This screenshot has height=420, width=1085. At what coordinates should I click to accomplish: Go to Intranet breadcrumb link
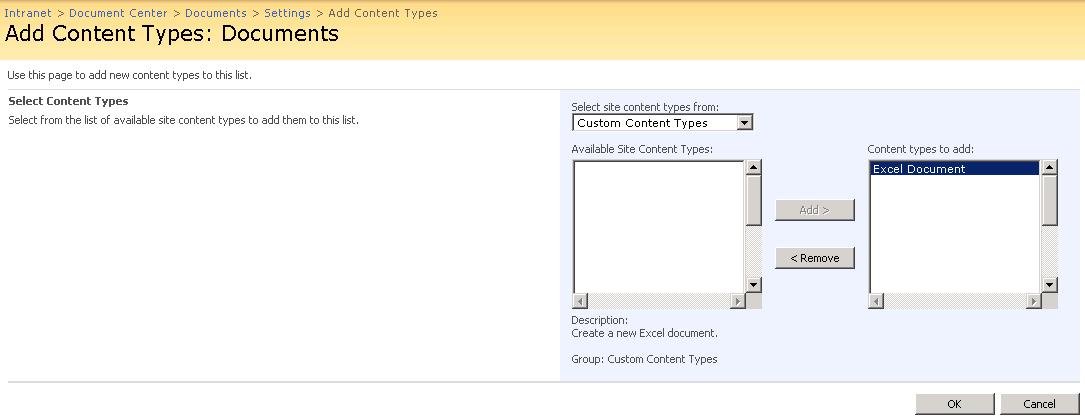pyautogui.click(x=28, y=13)
